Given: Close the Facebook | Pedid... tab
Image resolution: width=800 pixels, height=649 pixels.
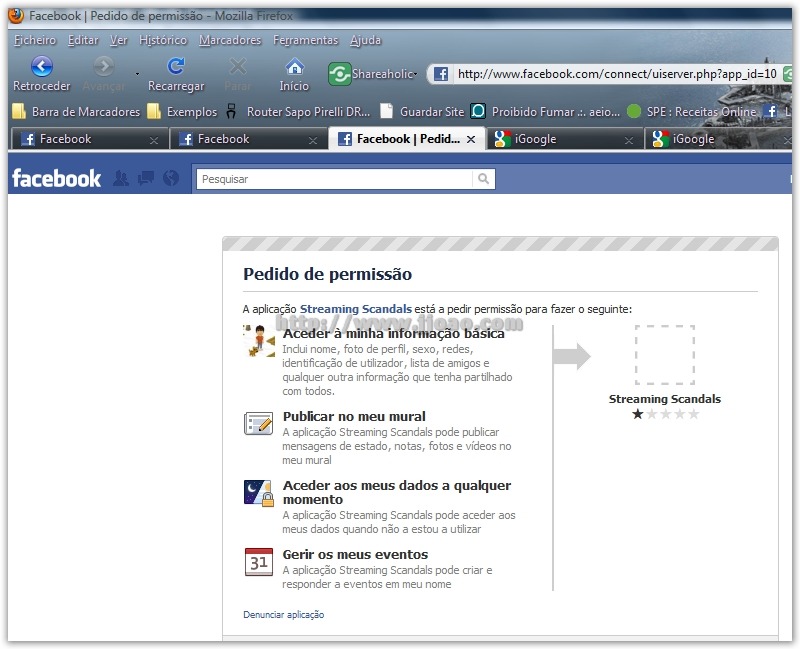Looking at the screenshot, I should click(471, 139).
